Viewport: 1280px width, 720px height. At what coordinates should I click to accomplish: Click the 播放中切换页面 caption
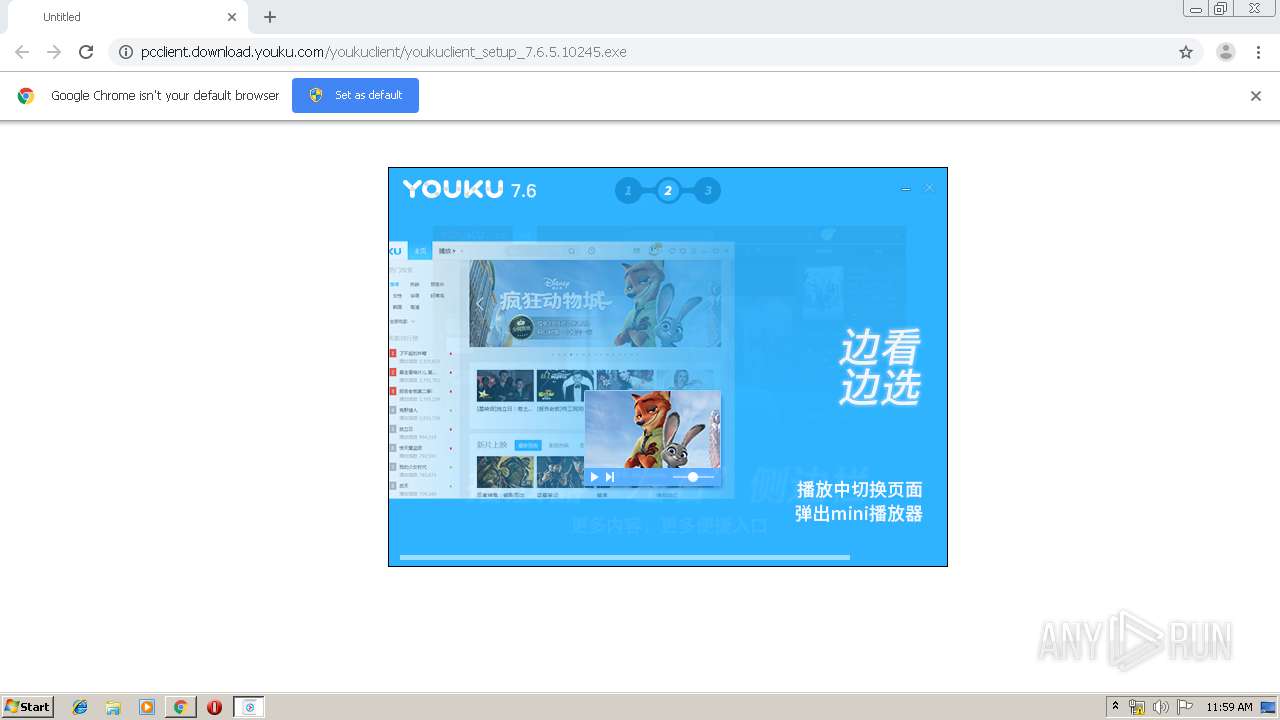(859, 489)
